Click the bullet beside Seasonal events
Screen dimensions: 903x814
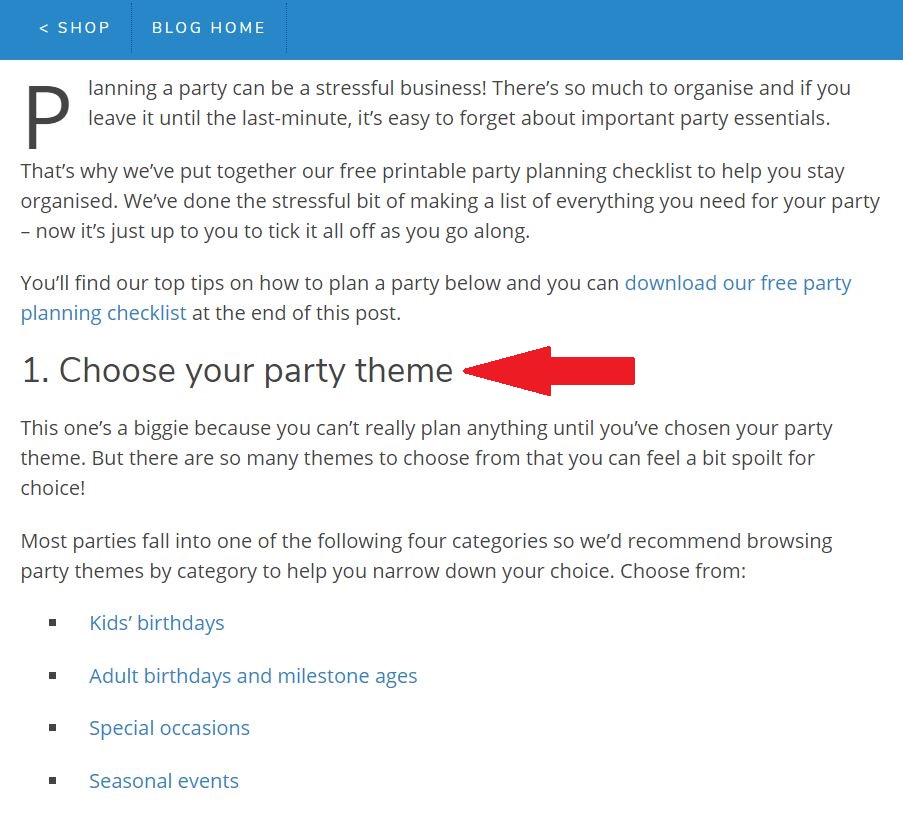tap(52, 781)
